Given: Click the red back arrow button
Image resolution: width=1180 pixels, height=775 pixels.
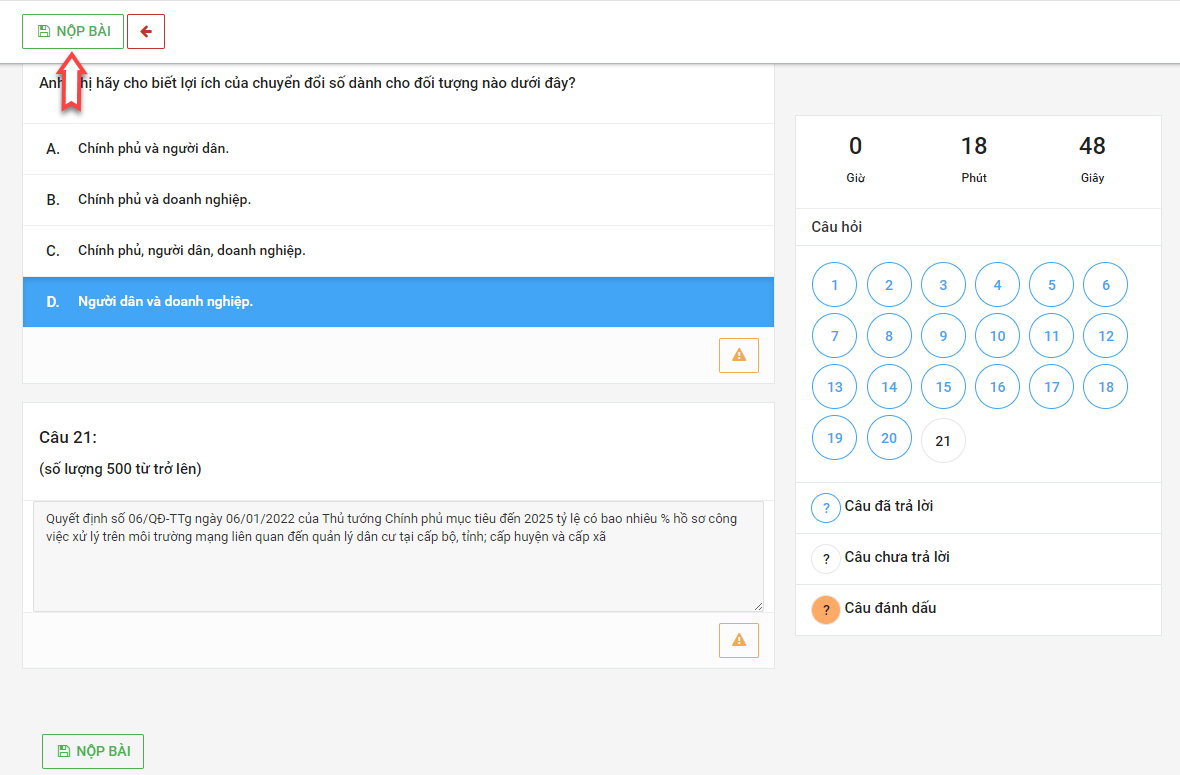Looking at the screenshot, I should coord(146,31).
